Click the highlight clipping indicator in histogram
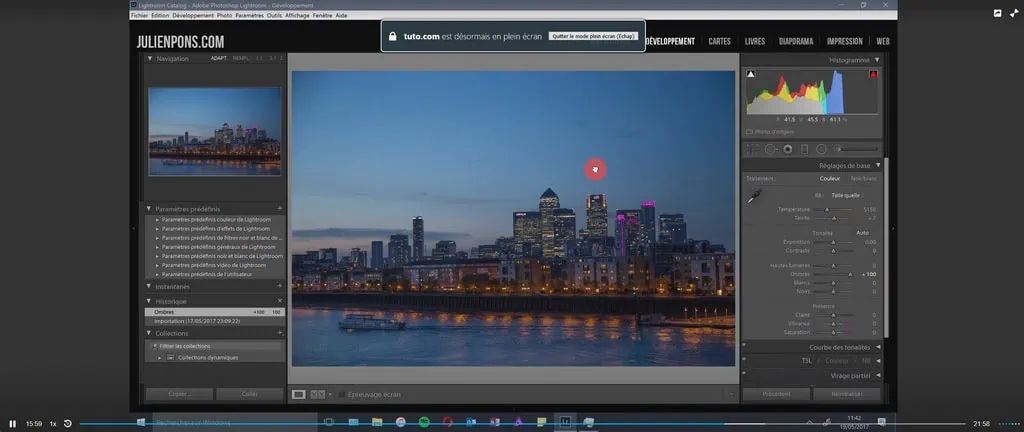Screen dimensions: 1024x432 pyautogui.click(x=873, y=74)
